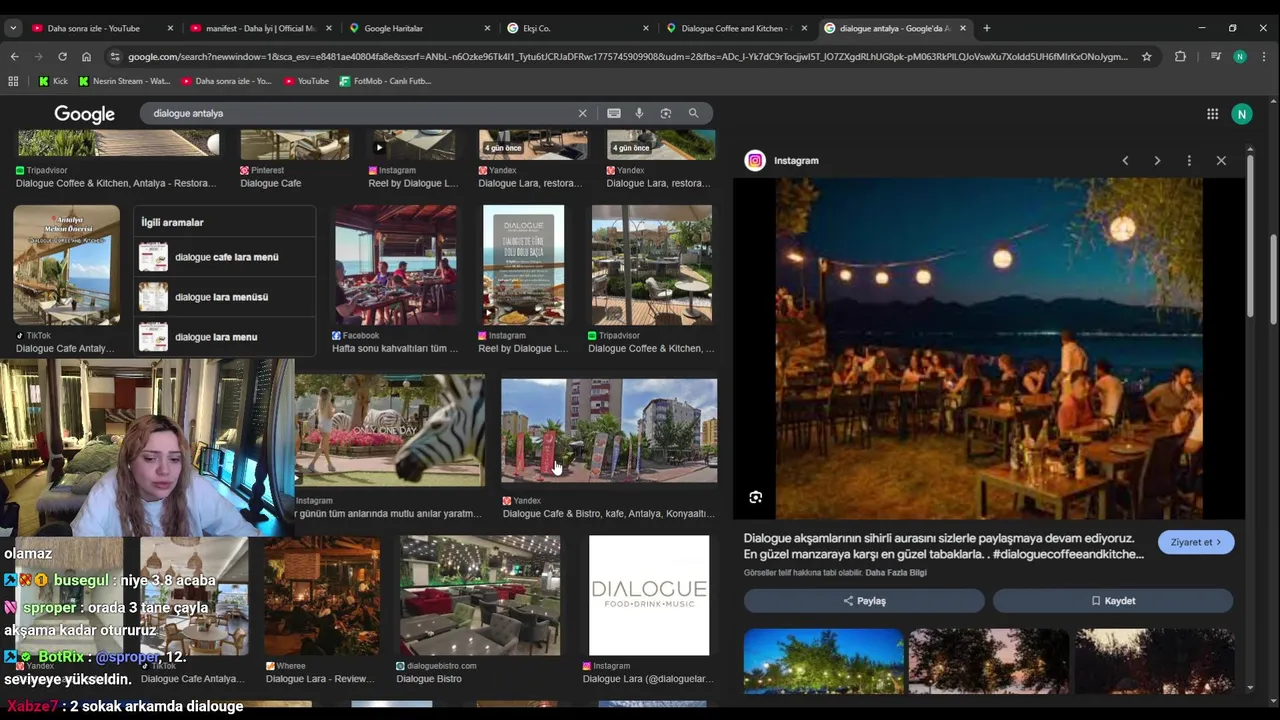Close the image preview panel
1280x720 pixels.
[1221, 160]
